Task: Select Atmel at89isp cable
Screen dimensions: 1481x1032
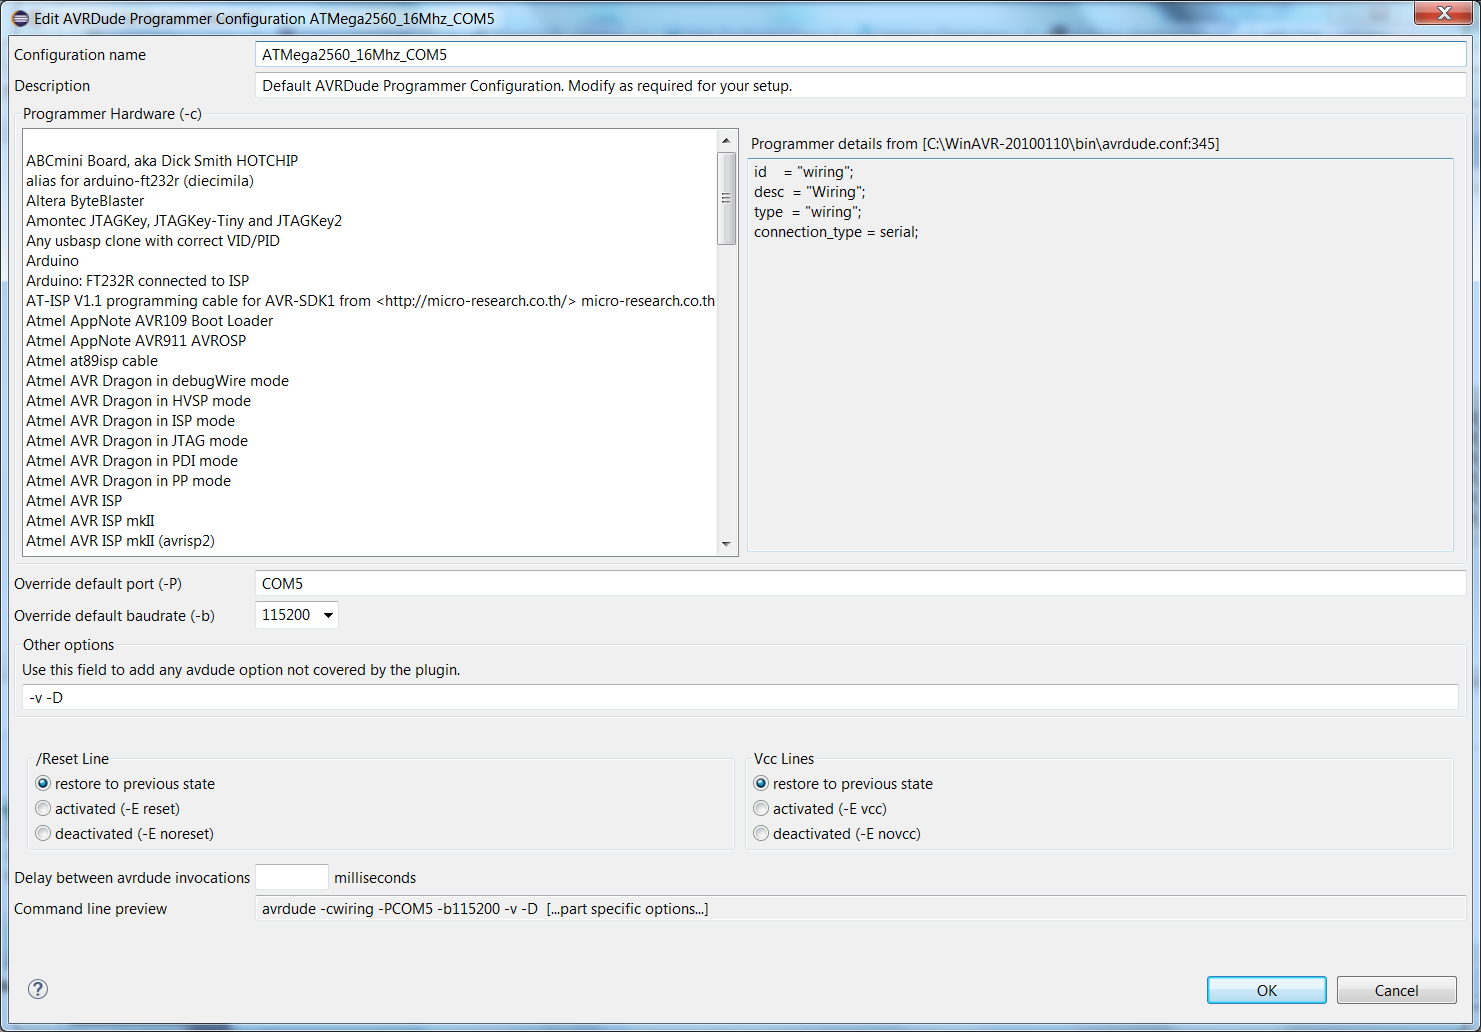Action: [x=92, y=361]
